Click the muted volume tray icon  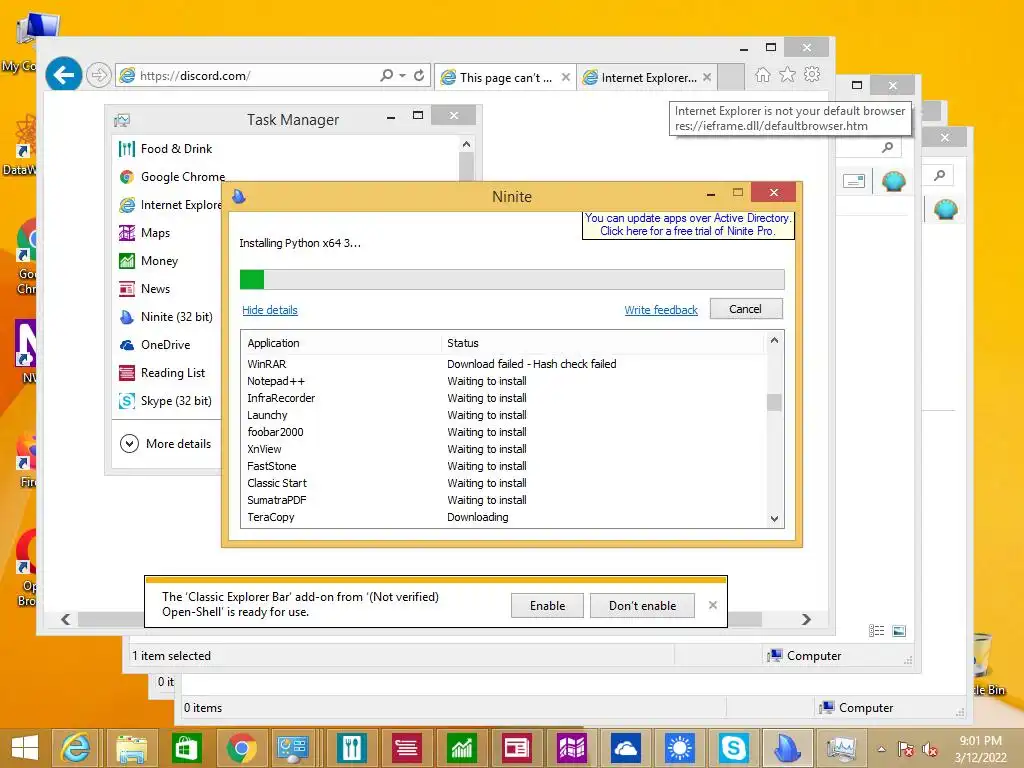[929, 749]
